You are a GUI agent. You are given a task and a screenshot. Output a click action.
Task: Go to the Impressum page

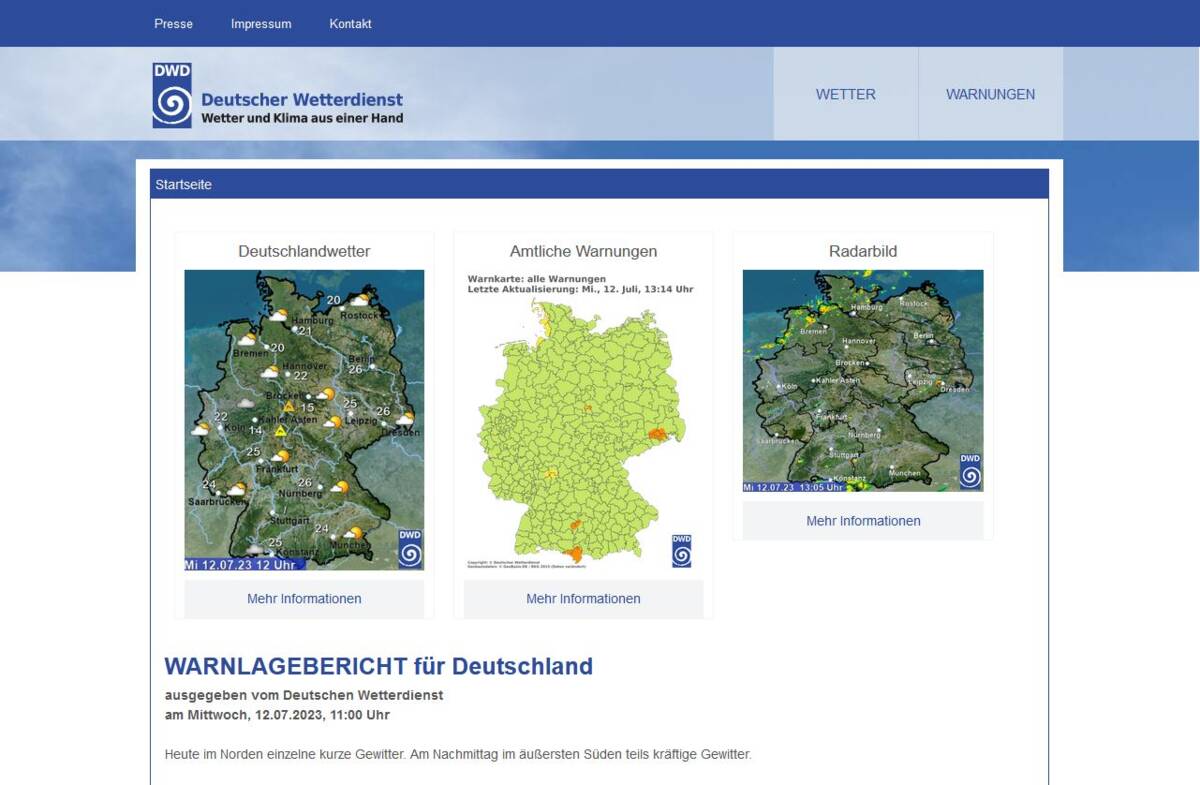(261, 23)
